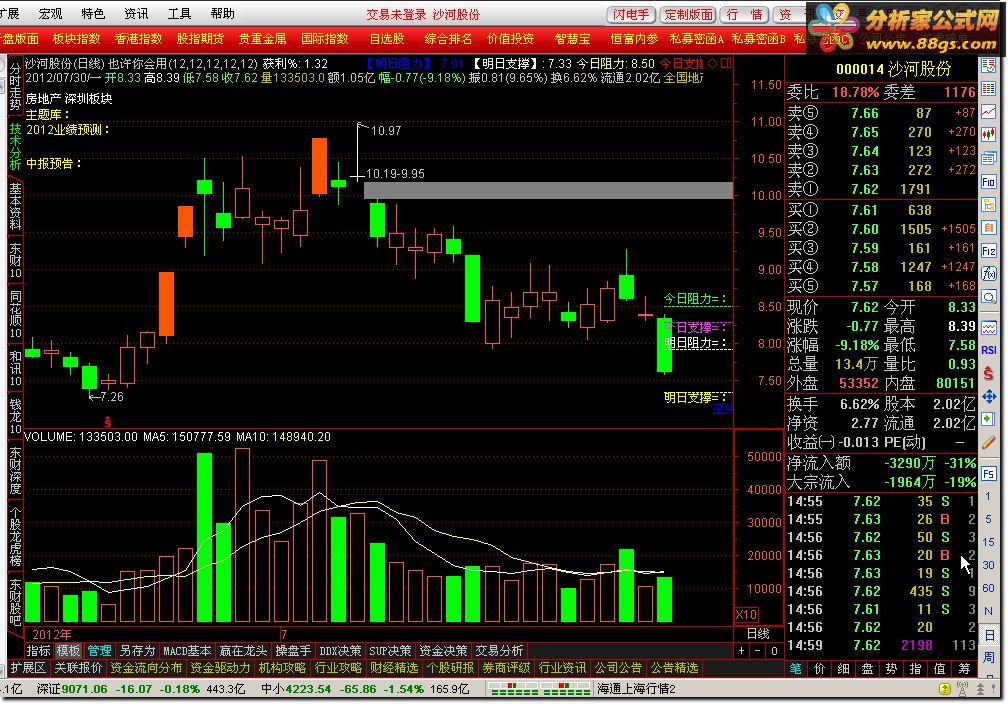Image resolution: width=1008 pixels, height=704 pixels.
Task: Click the Fiz icon in right sidebar
Action: point(989,251)
